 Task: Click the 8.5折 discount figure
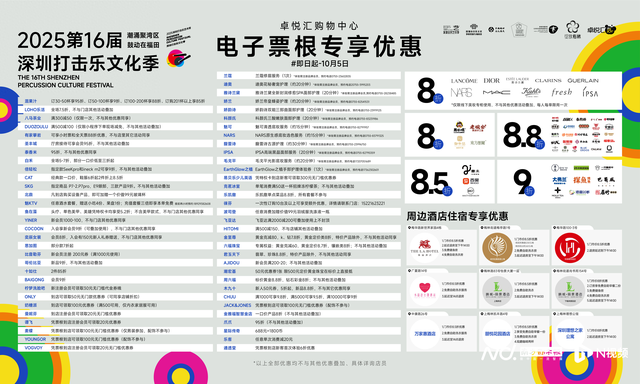pyautogui.click(x=431, y=182)
